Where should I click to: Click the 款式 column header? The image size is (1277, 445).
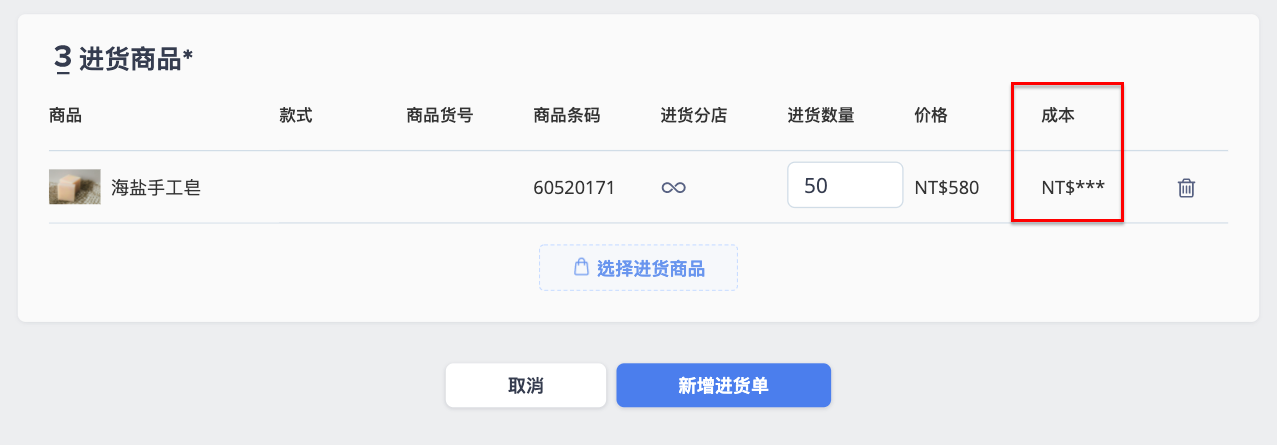point(296,115)
